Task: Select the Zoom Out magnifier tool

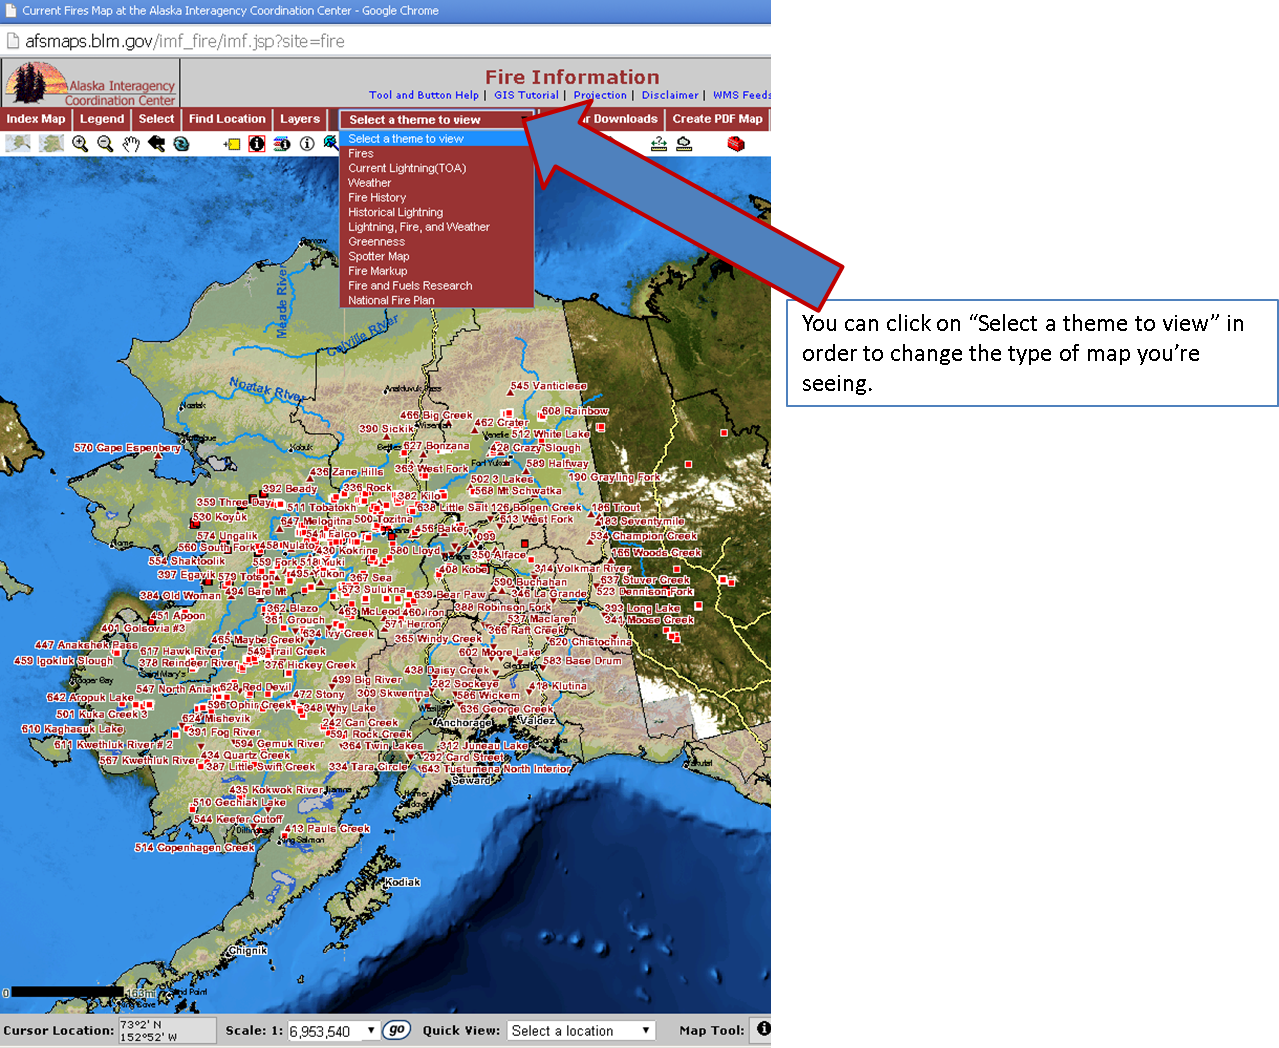Action: click(x=105, y=144)
